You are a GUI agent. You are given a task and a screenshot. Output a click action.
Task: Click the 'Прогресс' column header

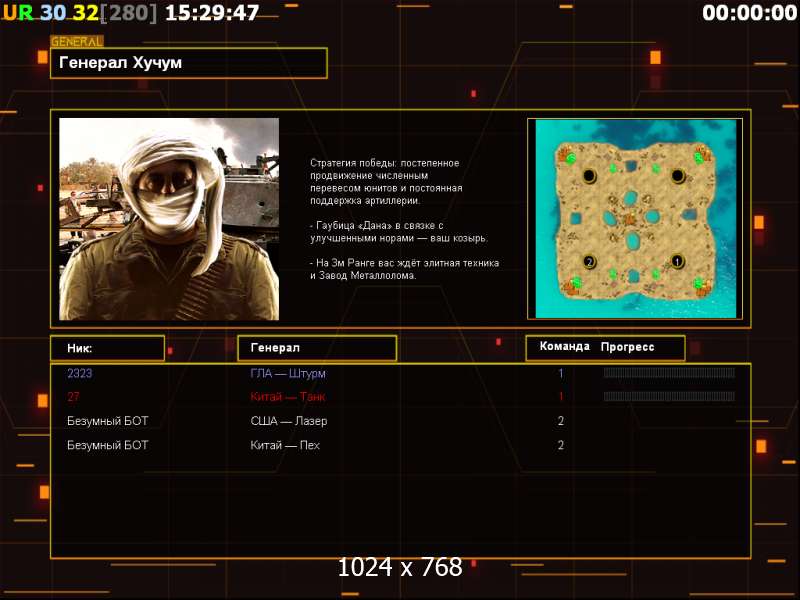pos(627,347)
